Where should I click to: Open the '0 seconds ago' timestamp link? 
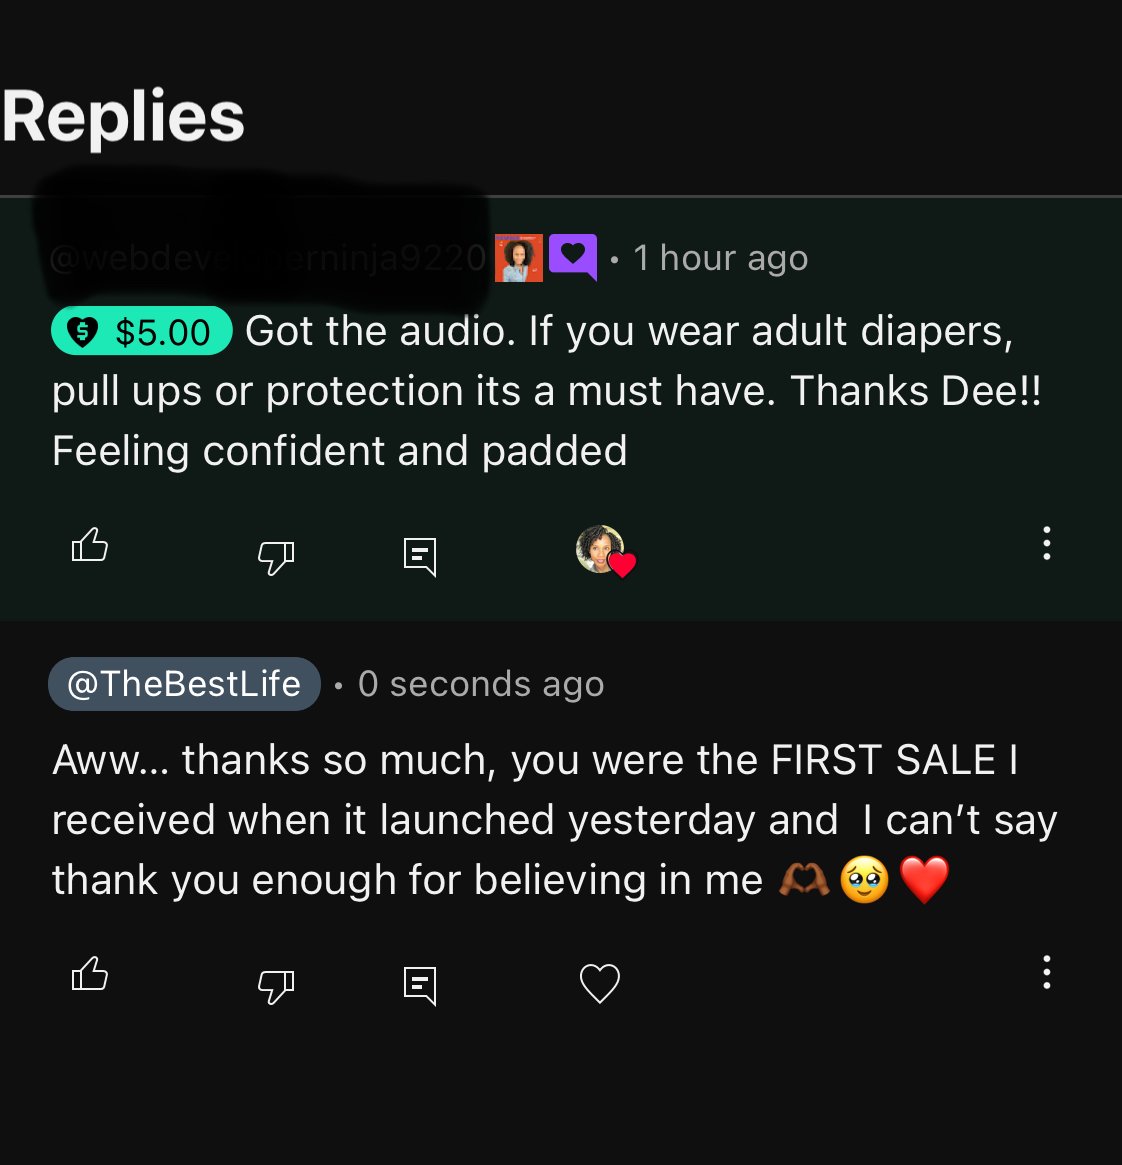point(481,684)
